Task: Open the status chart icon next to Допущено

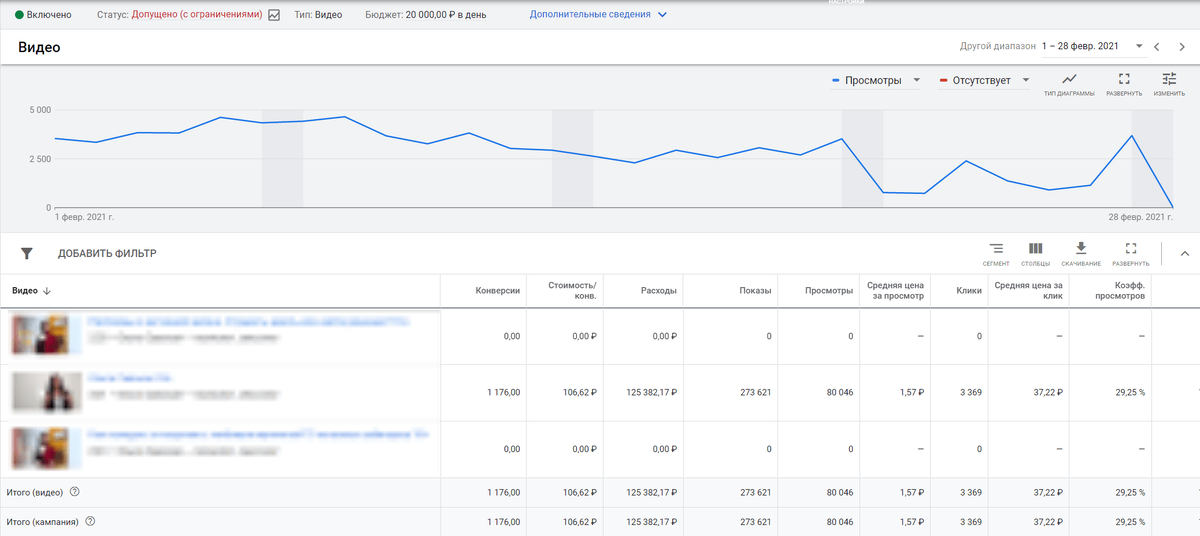Action: click(274, 15)
